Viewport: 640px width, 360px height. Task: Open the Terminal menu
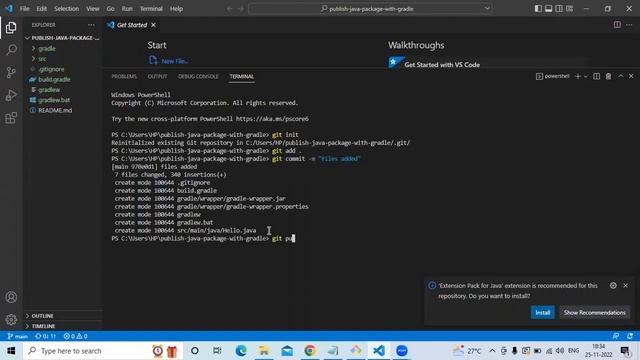click(151, 9)
